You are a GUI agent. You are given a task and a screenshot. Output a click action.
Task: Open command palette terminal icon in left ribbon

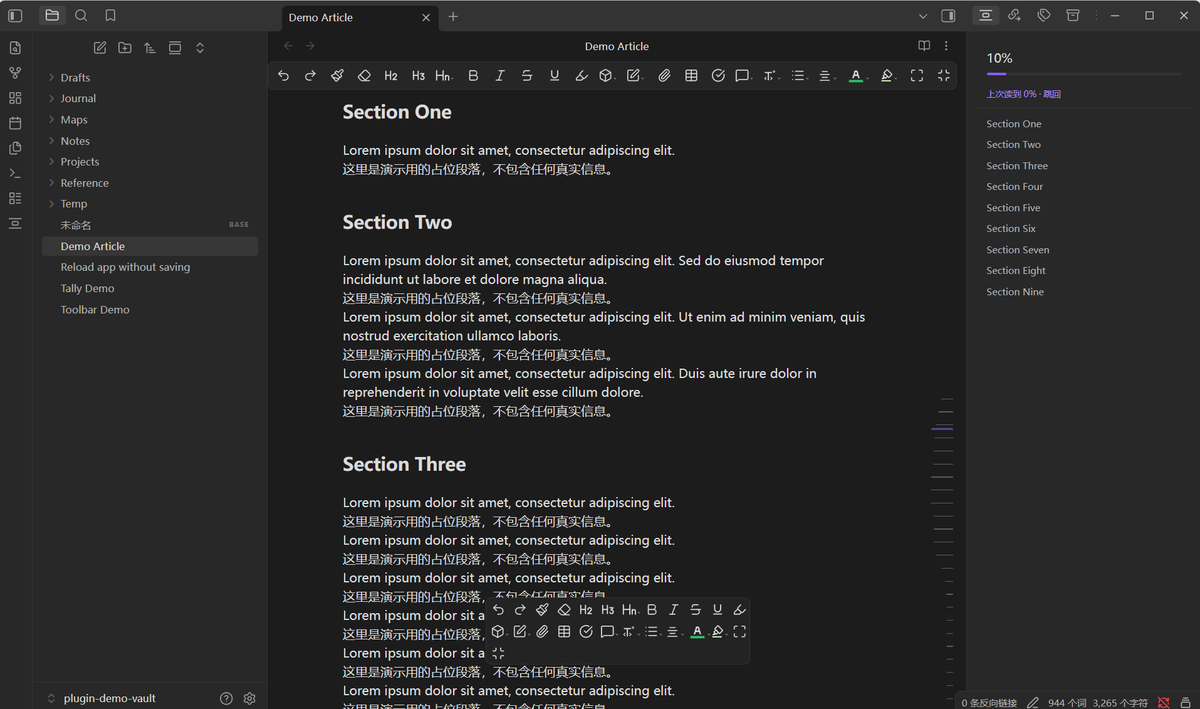(x=15, y=173)
